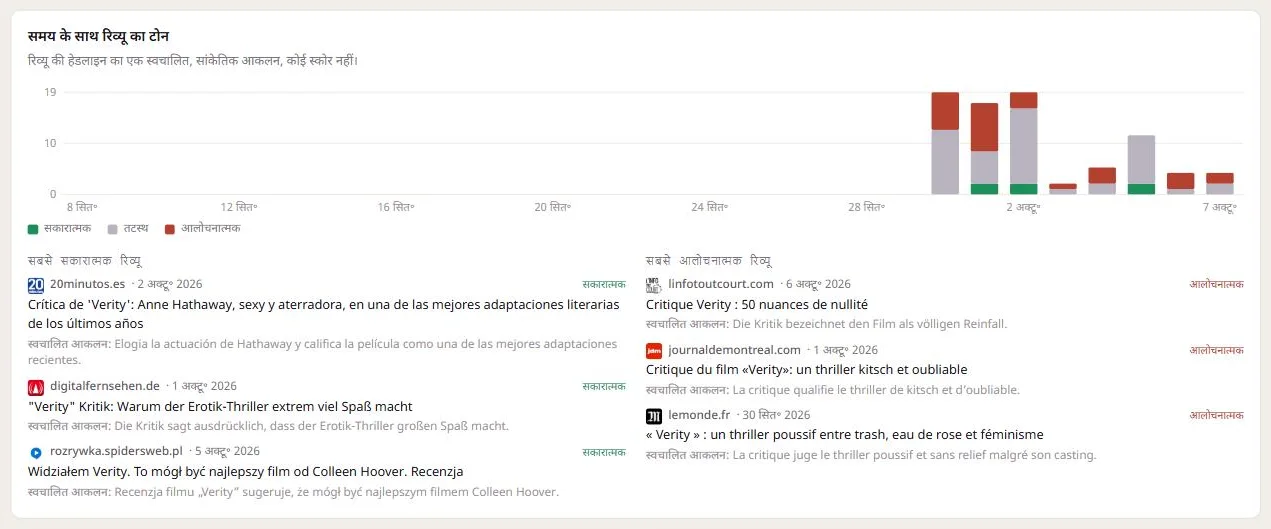Click the सकारात्मक tag on spidersweb row
The image size is (1271, 529).
click(604, 452)
